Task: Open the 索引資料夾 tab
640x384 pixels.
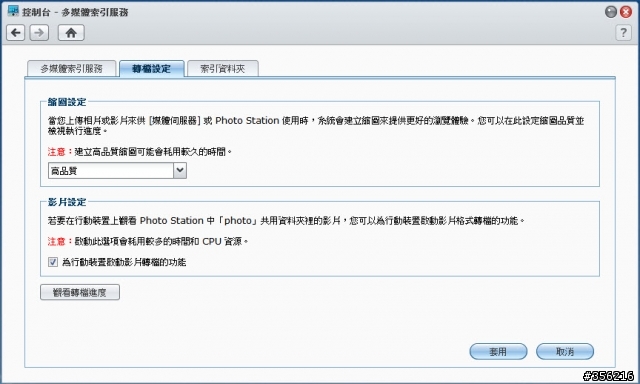Action: pyautogui.click(x=222, y=69)
